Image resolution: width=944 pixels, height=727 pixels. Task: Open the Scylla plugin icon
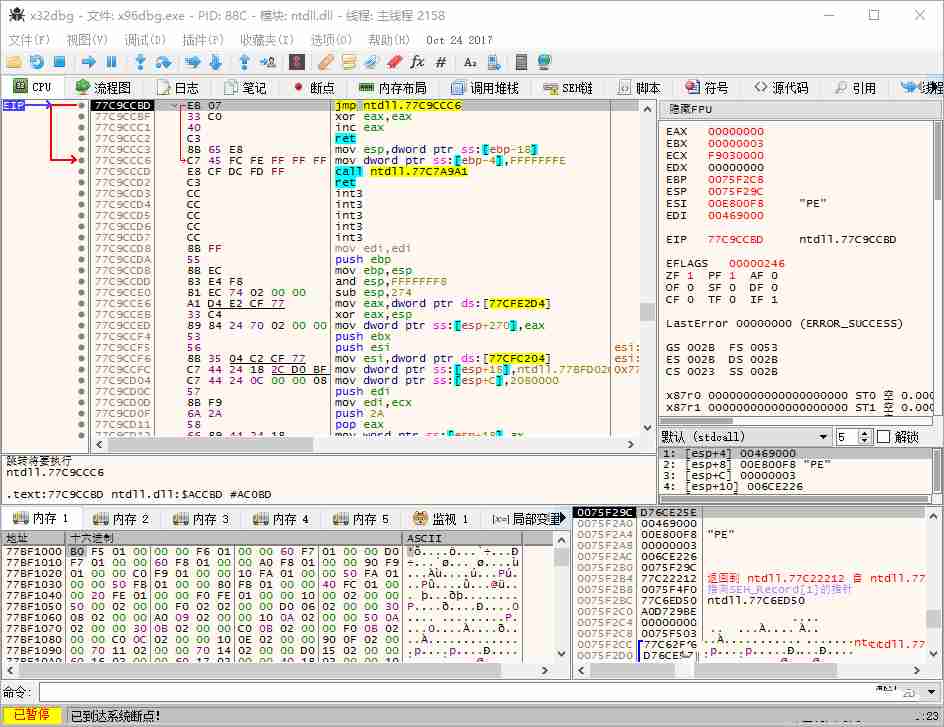point(297,62)
